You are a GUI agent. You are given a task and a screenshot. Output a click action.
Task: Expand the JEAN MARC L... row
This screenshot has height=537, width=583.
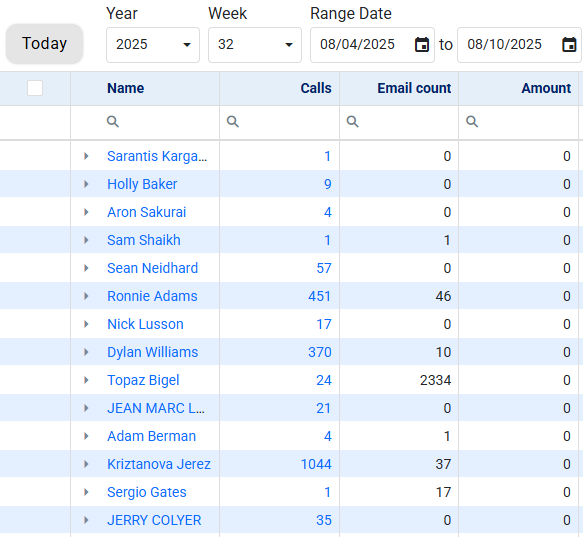pyautogui.click(x=86, y=408)
